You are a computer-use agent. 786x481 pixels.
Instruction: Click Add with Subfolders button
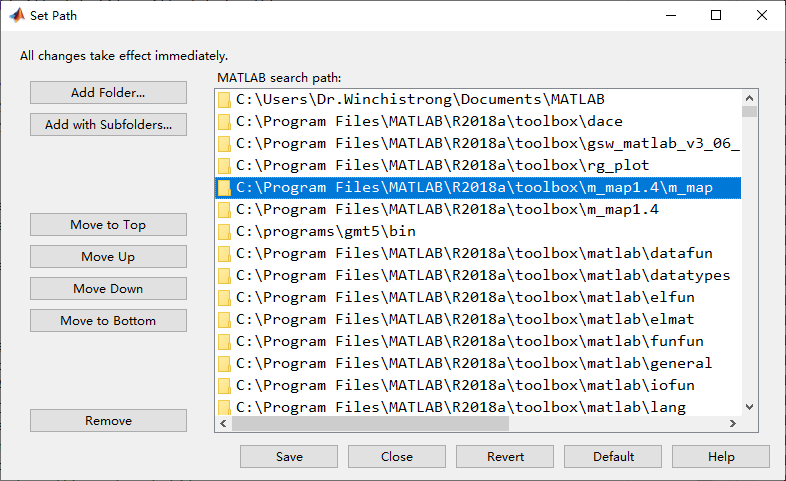click(108, 125)
